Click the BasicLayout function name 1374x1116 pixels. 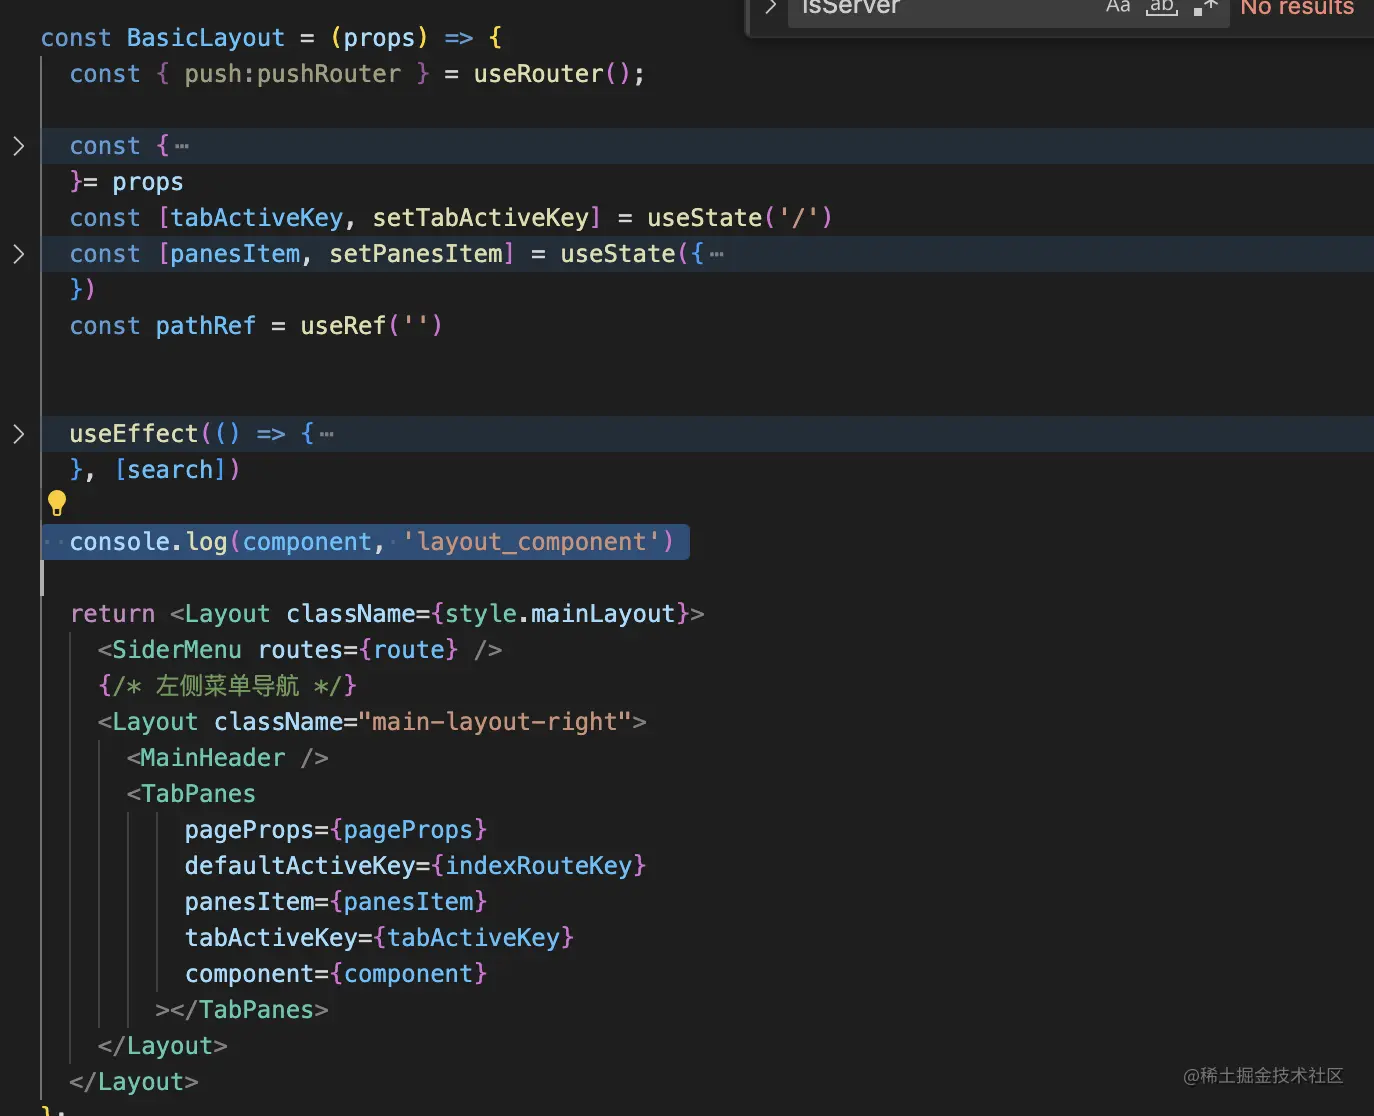click(x=206, y=38)
